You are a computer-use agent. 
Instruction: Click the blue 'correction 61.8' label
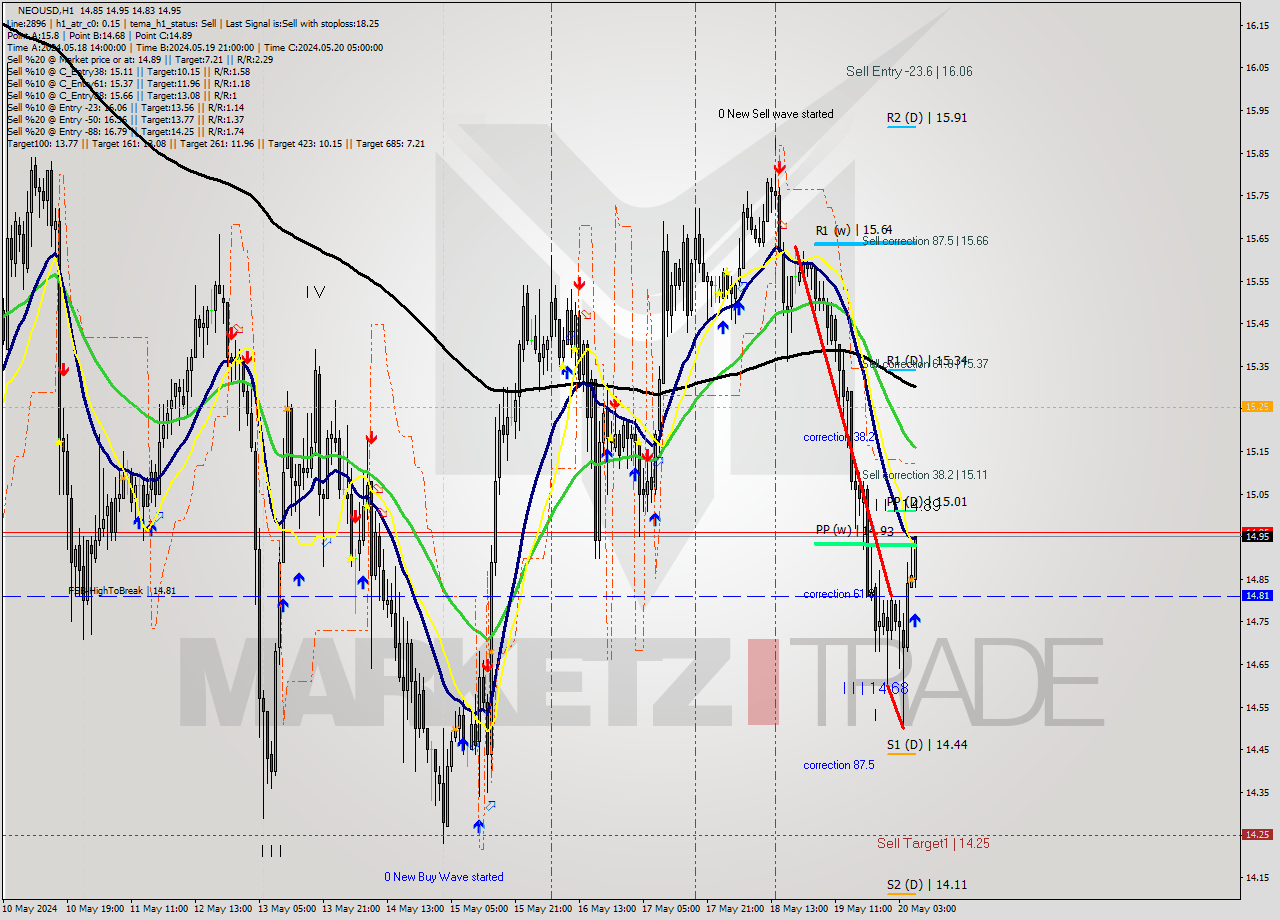click(840, 594)
